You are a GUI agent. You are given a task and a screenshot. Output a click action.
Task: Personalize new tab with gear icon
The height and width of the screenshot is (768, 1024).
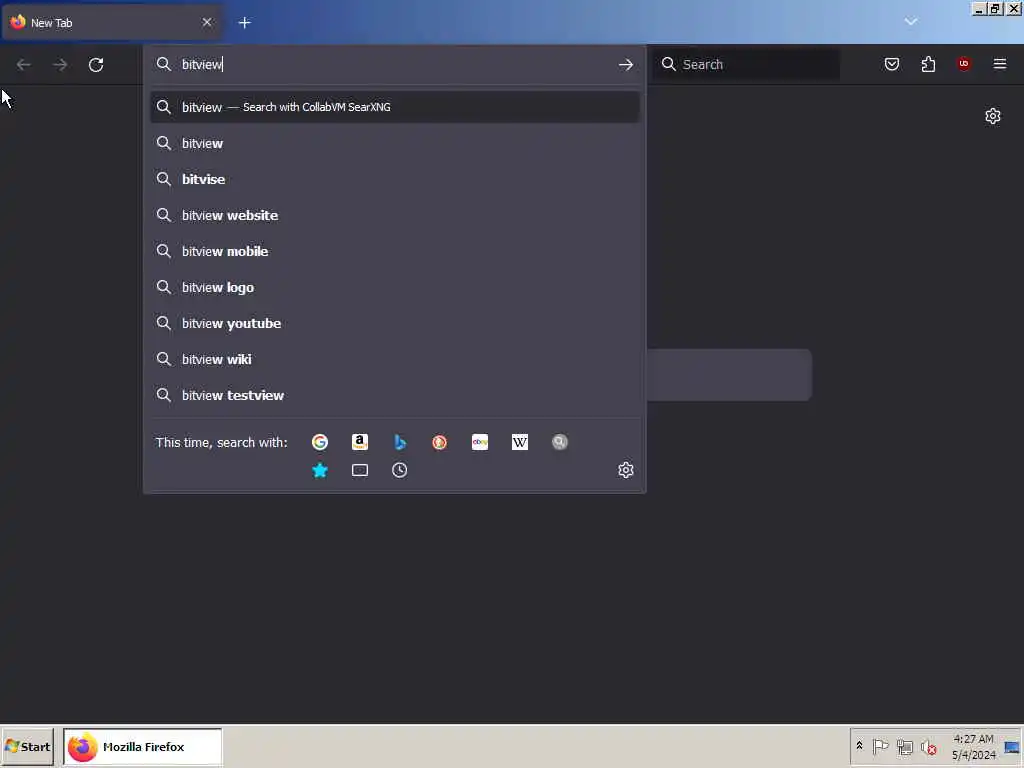993,116
